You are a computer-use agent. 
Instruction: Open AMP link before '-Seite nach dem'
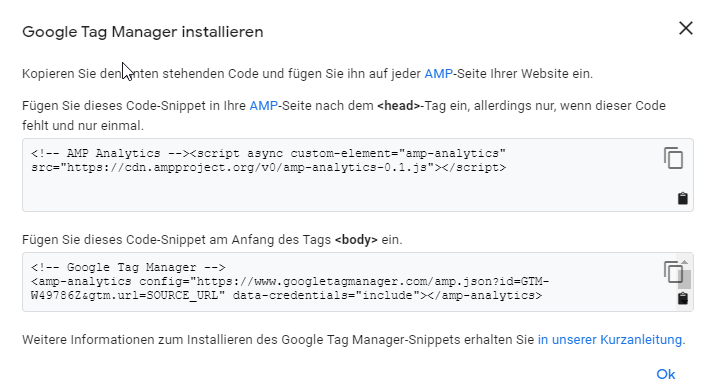pyautogui.click(x=263, y=106)
